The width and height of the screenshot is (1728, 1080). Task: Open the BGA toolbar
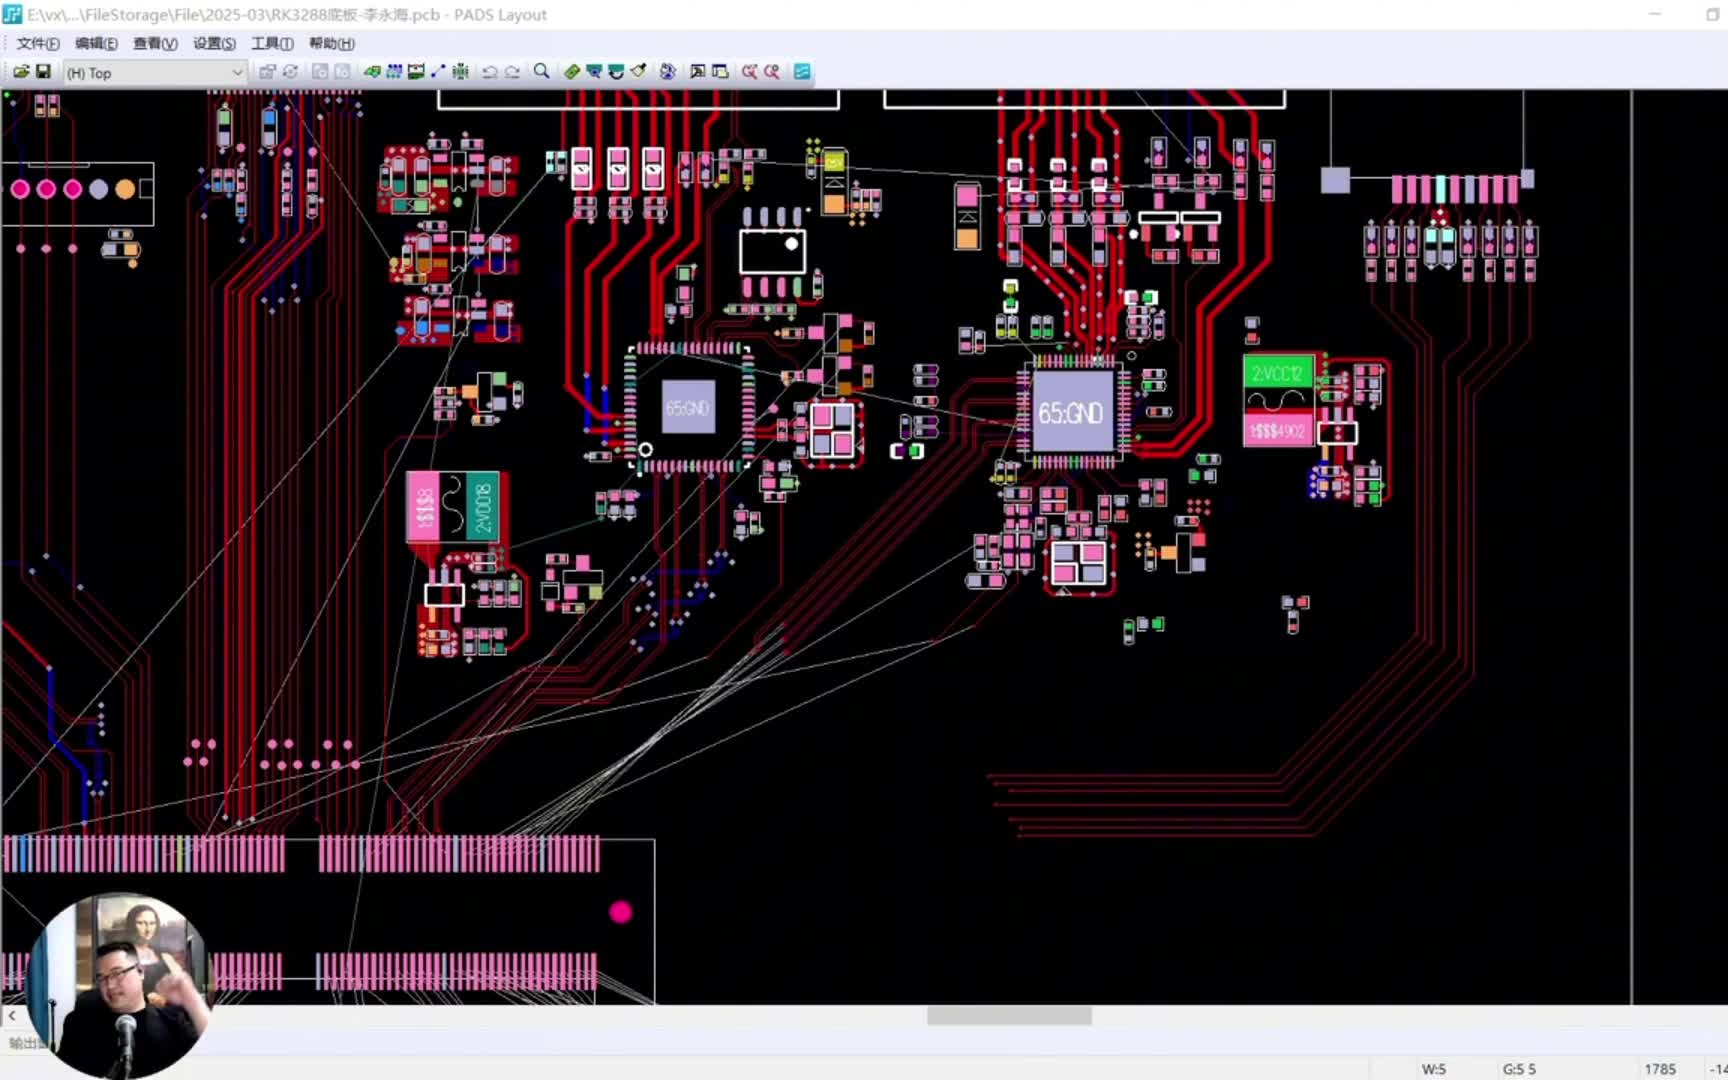460,71
